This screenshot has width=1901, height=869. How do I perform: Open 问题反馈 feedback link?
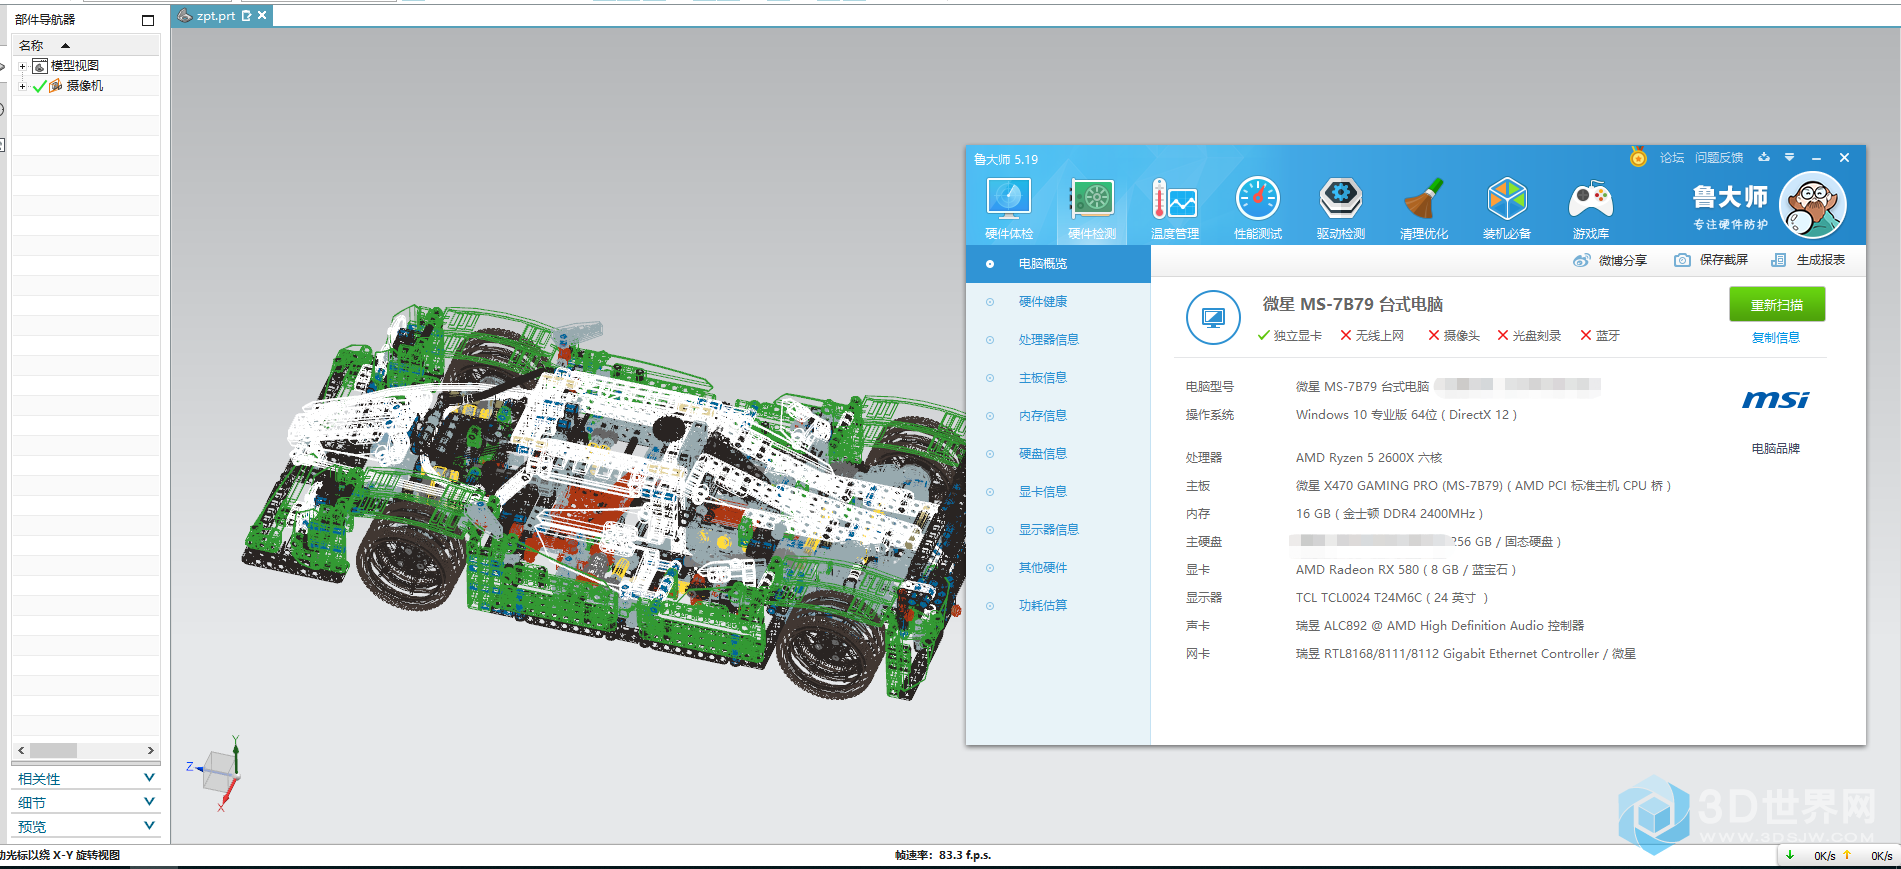(x=1719, y=158)
